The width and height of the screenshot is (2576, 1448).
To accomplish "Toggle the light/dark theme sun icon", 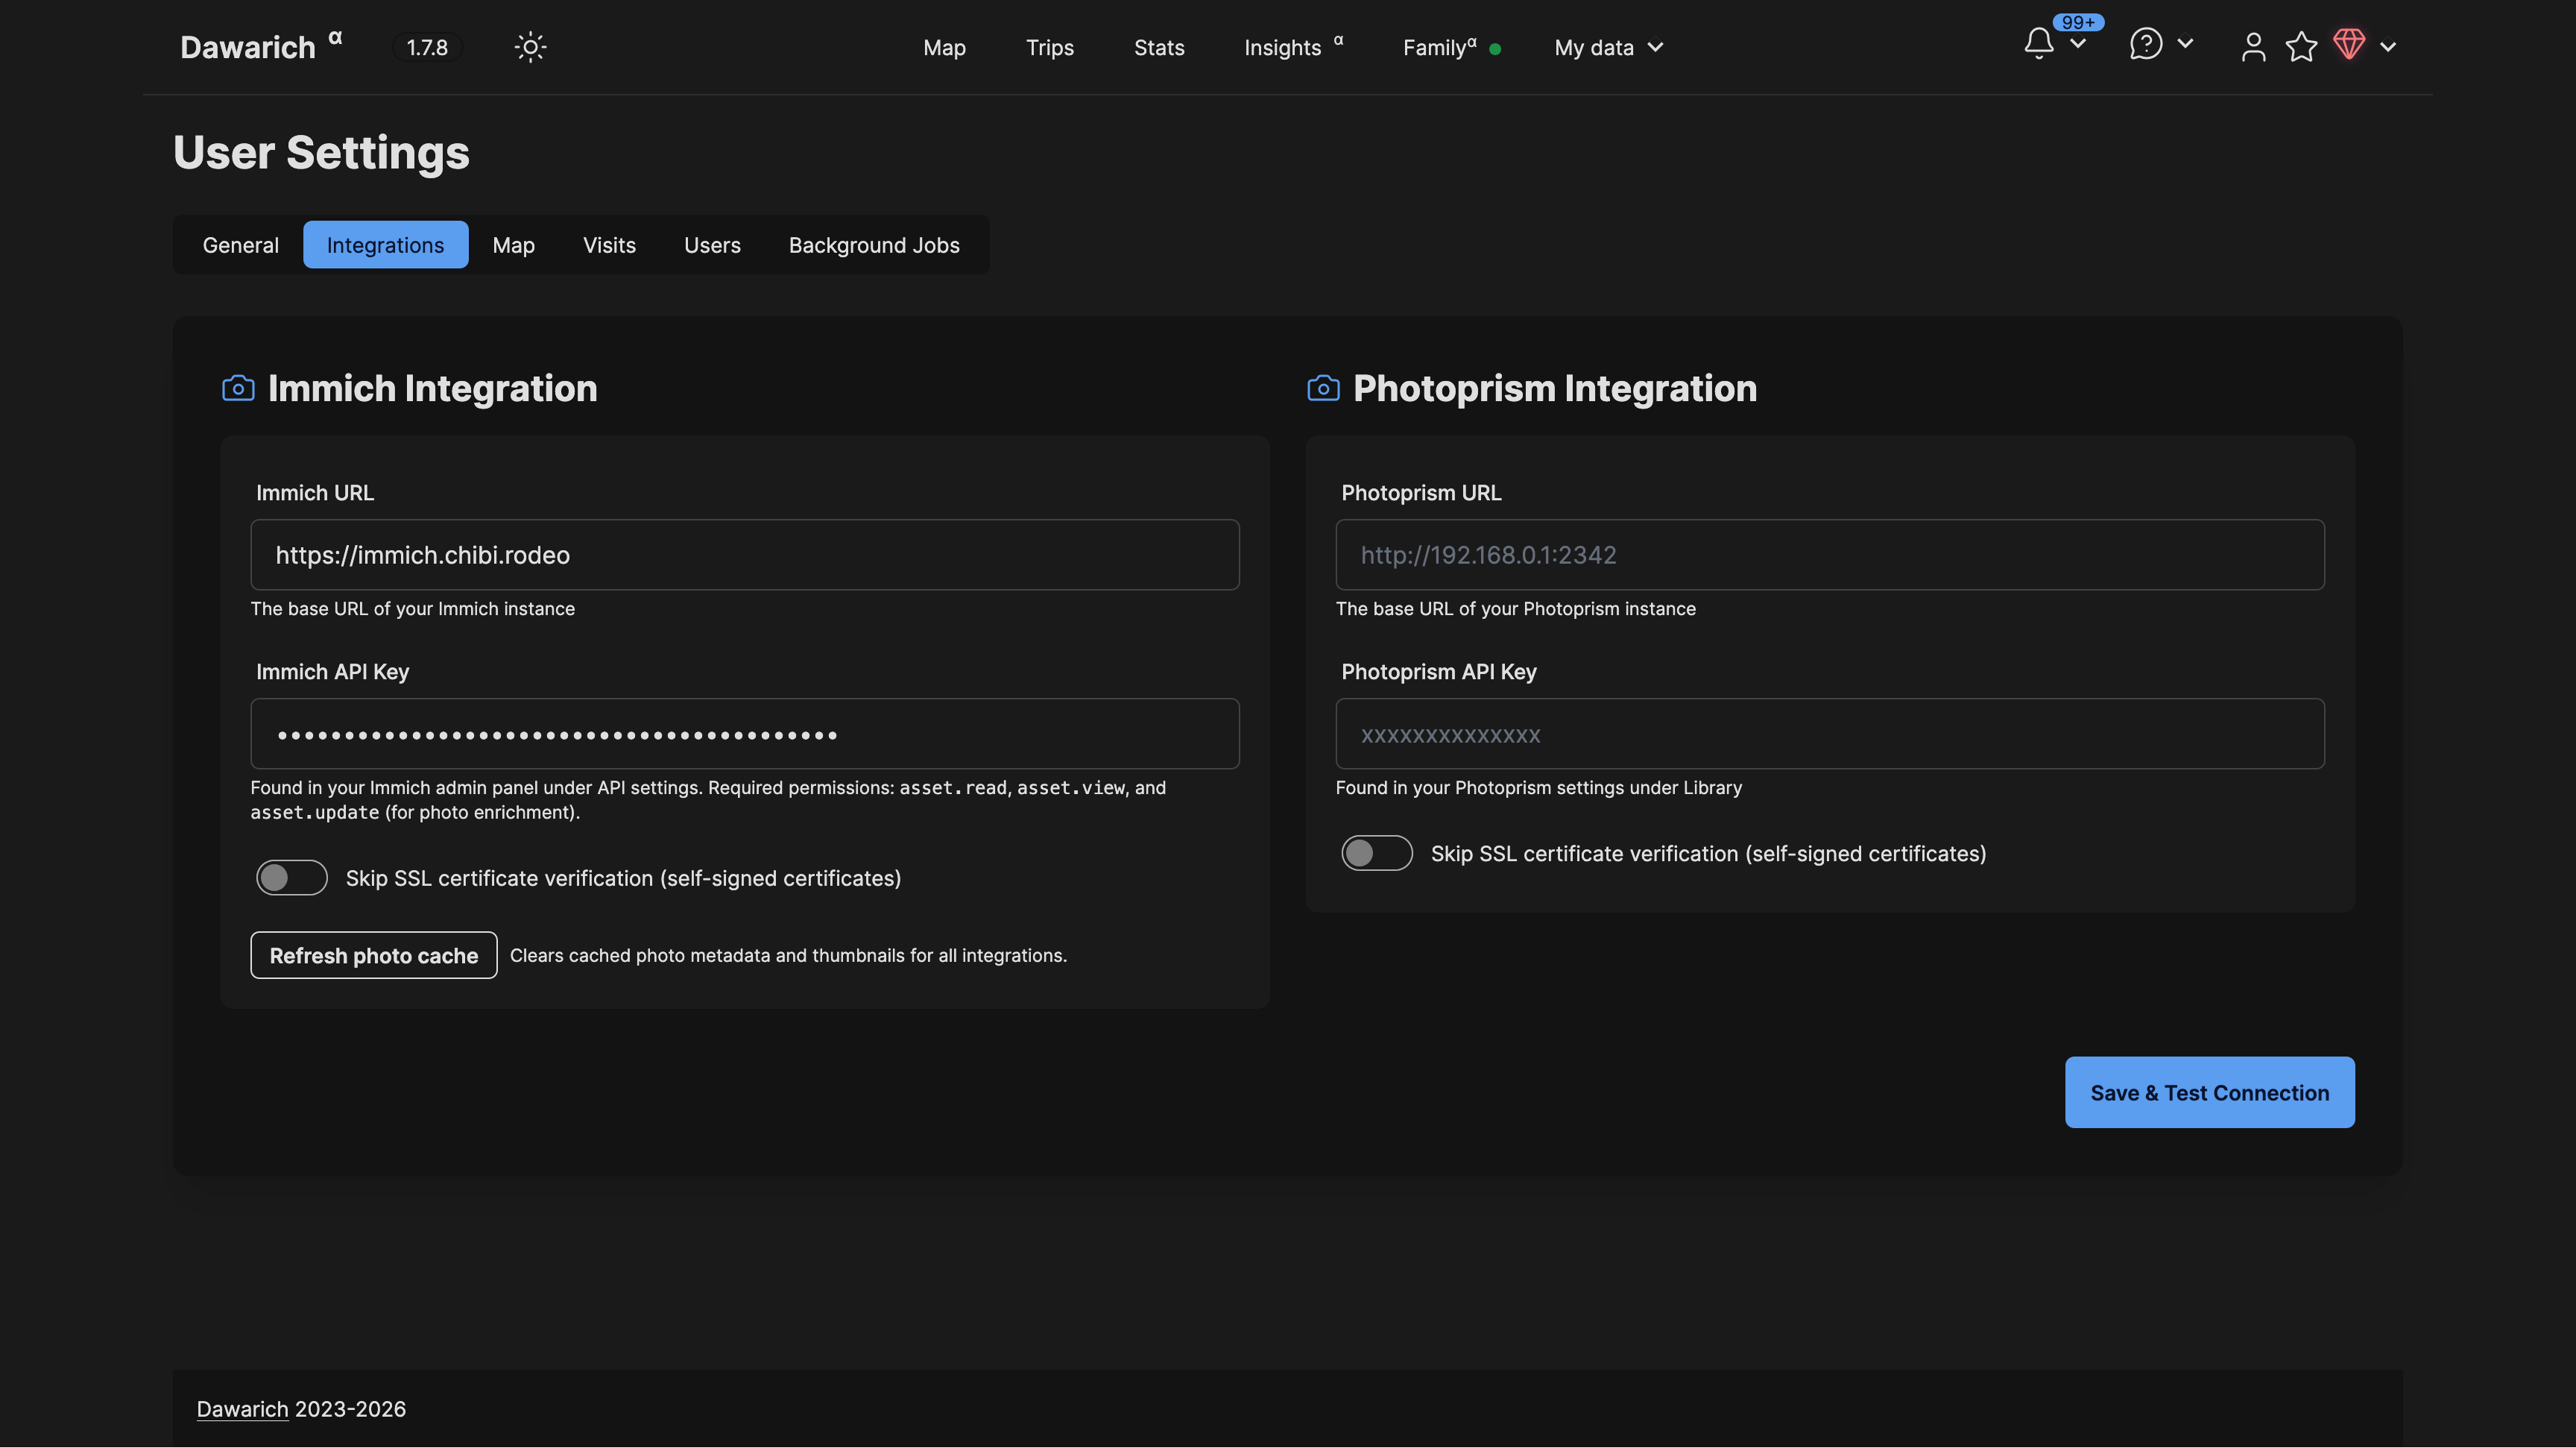I will click(x=530, y=47).
